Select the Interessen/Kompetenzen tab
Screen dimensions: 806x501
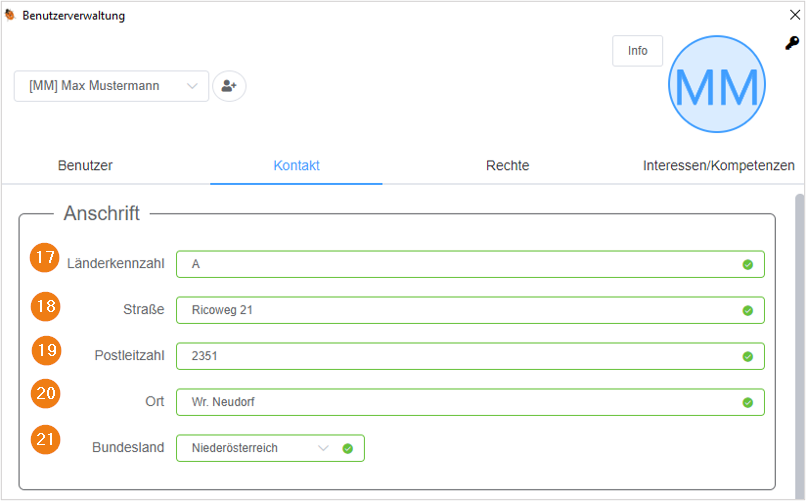pyautogui.click(x=719, y=165)
